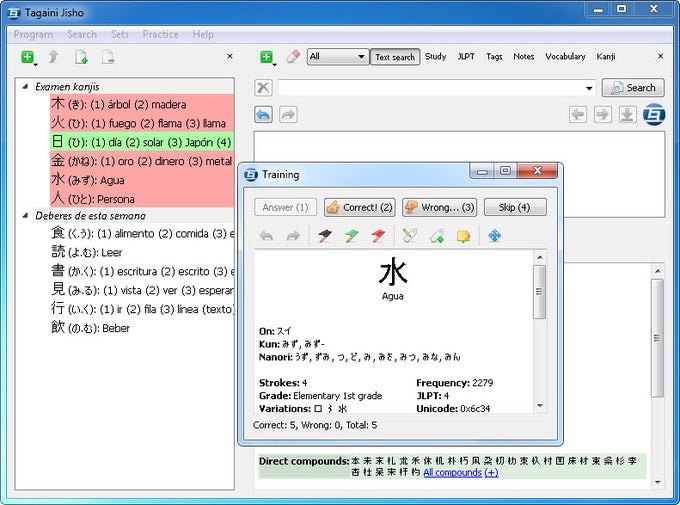This screenshot has width=680, height=505.
Task: Click the red graduation cap icon
Action: 378,236
